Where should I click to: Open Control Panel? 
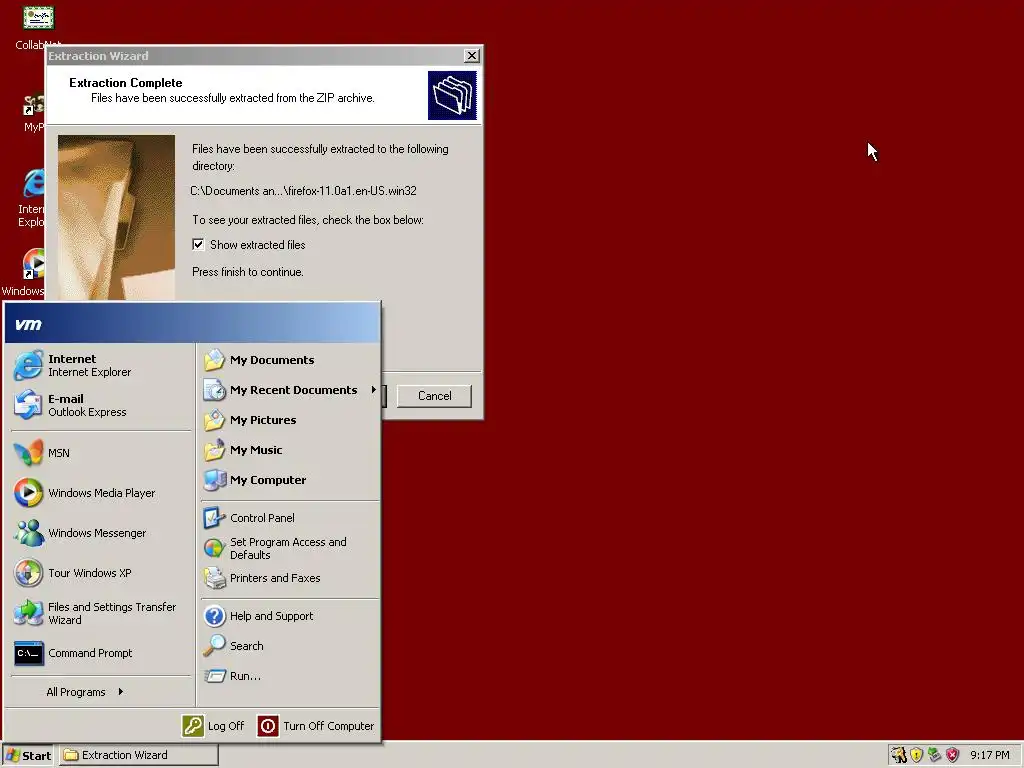(289, 518)
